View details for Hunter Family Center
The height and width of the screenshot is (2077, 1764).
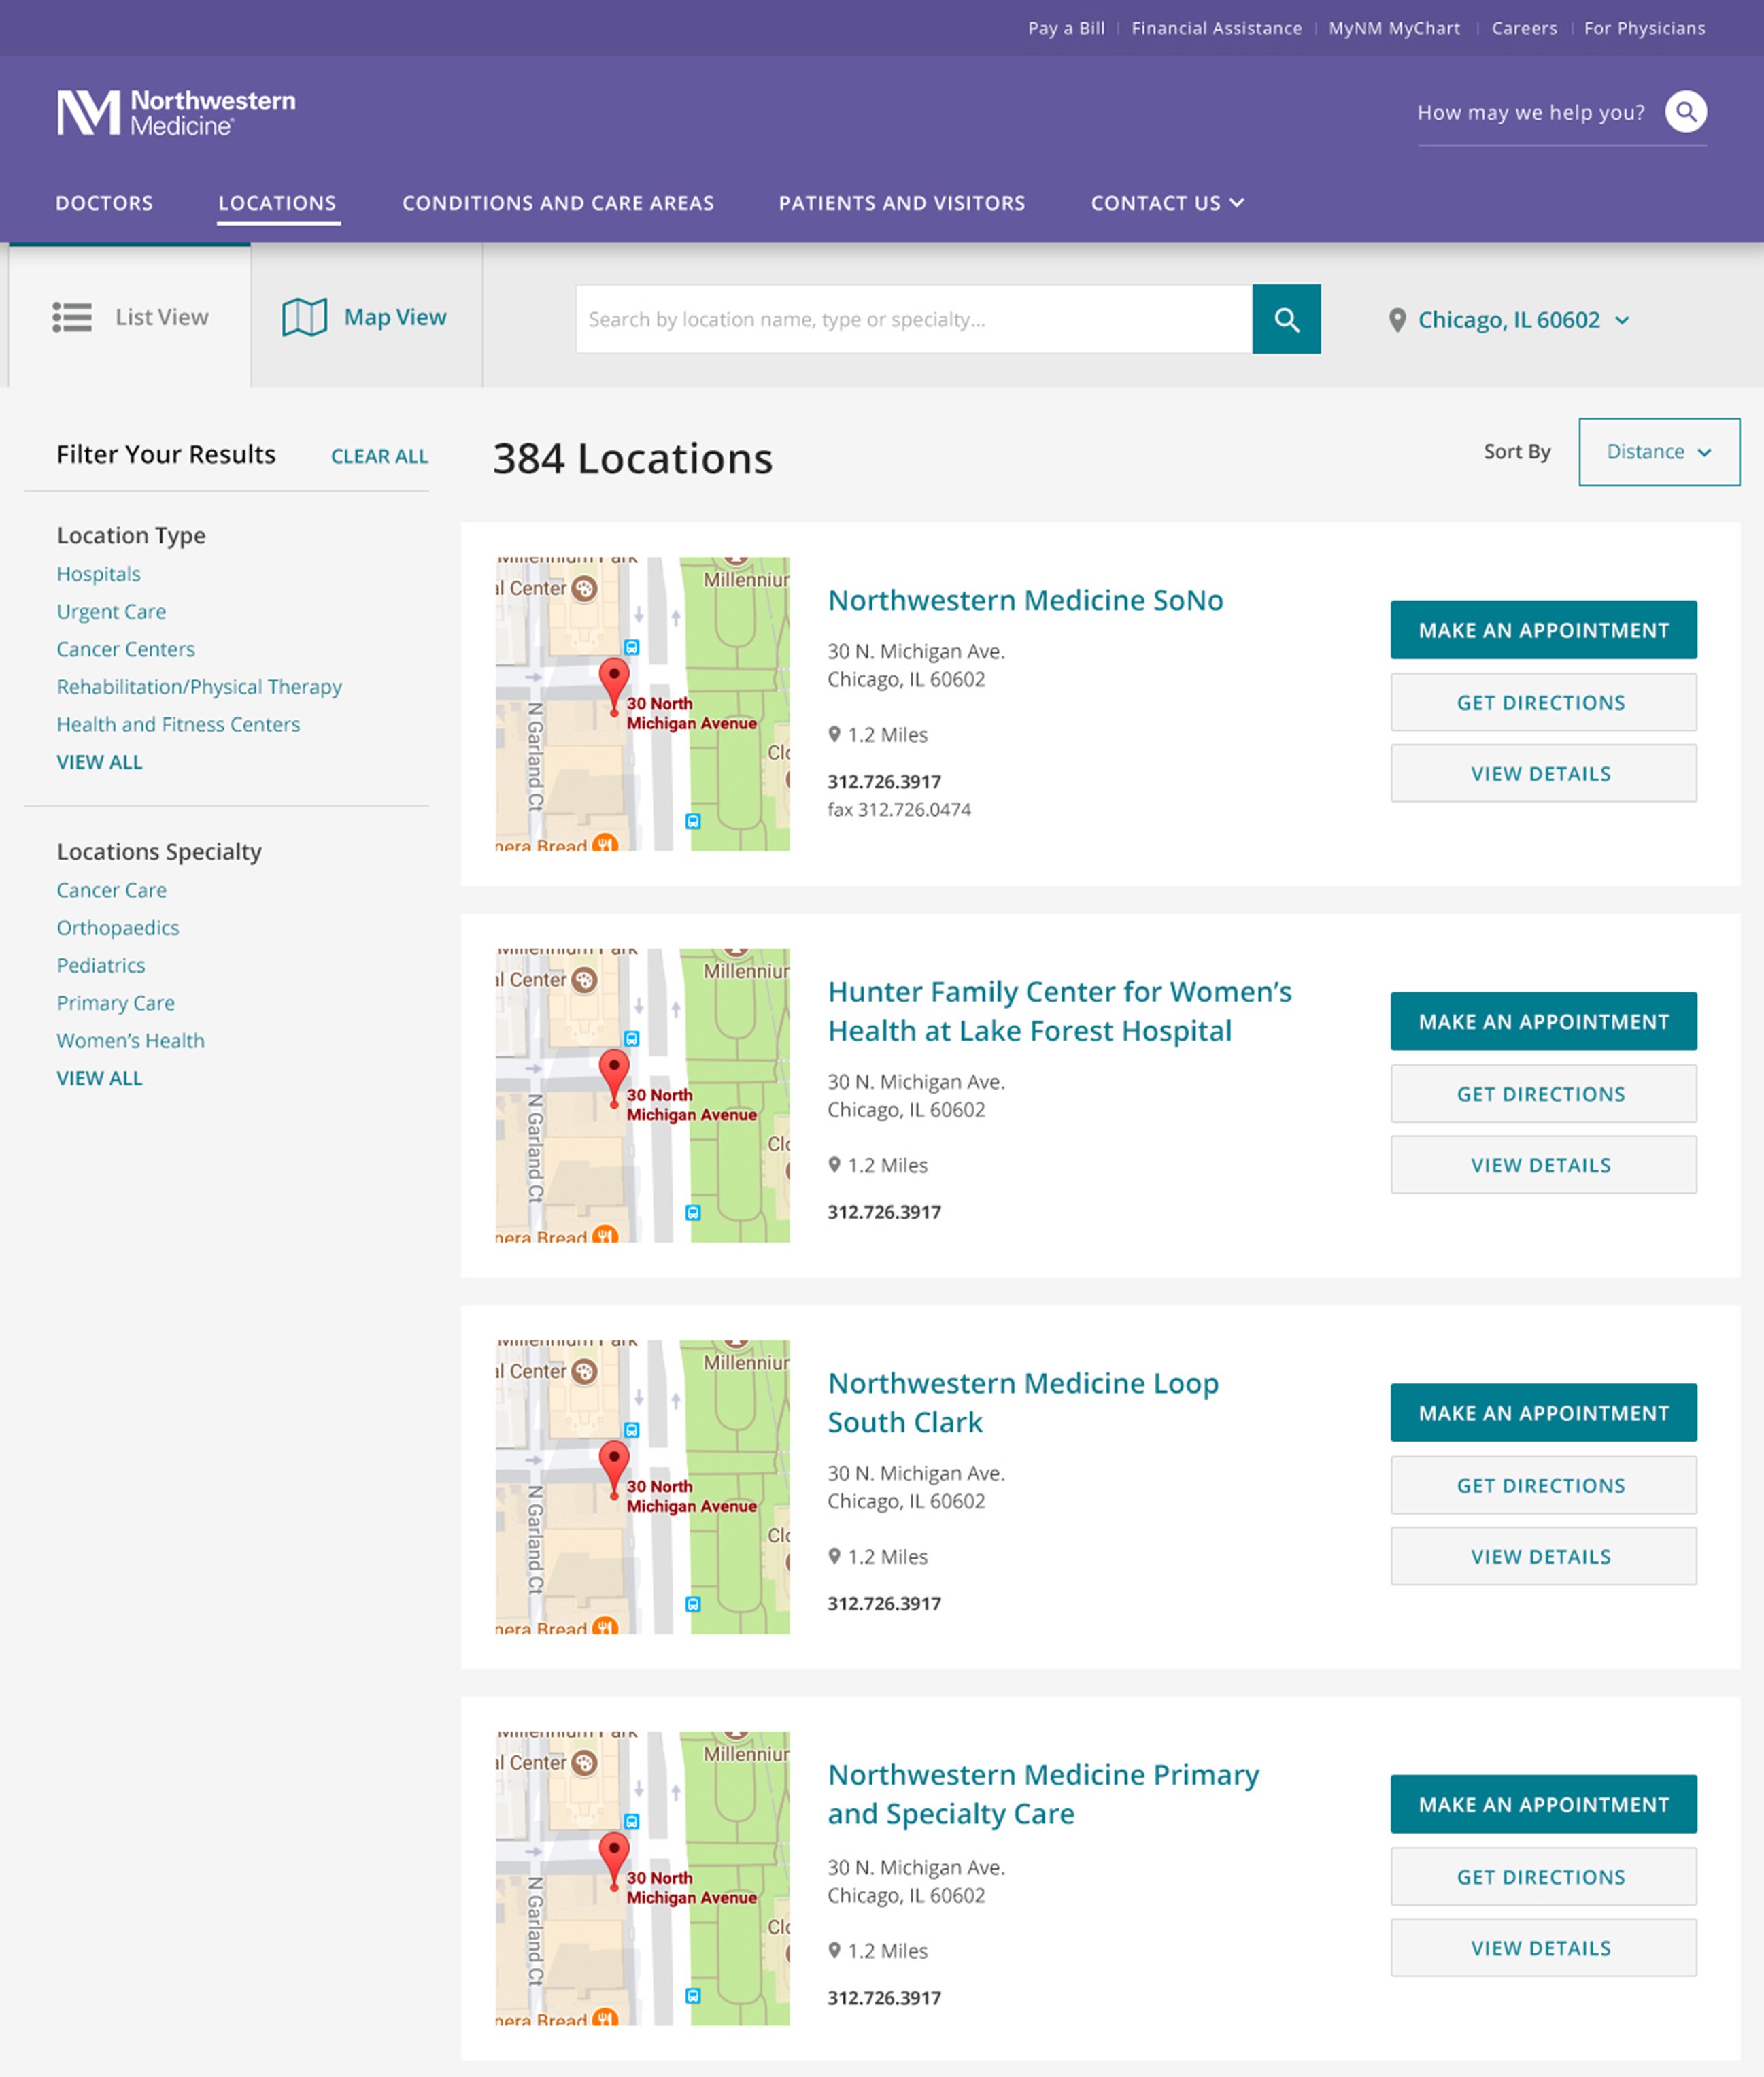coord(1543,1164)
